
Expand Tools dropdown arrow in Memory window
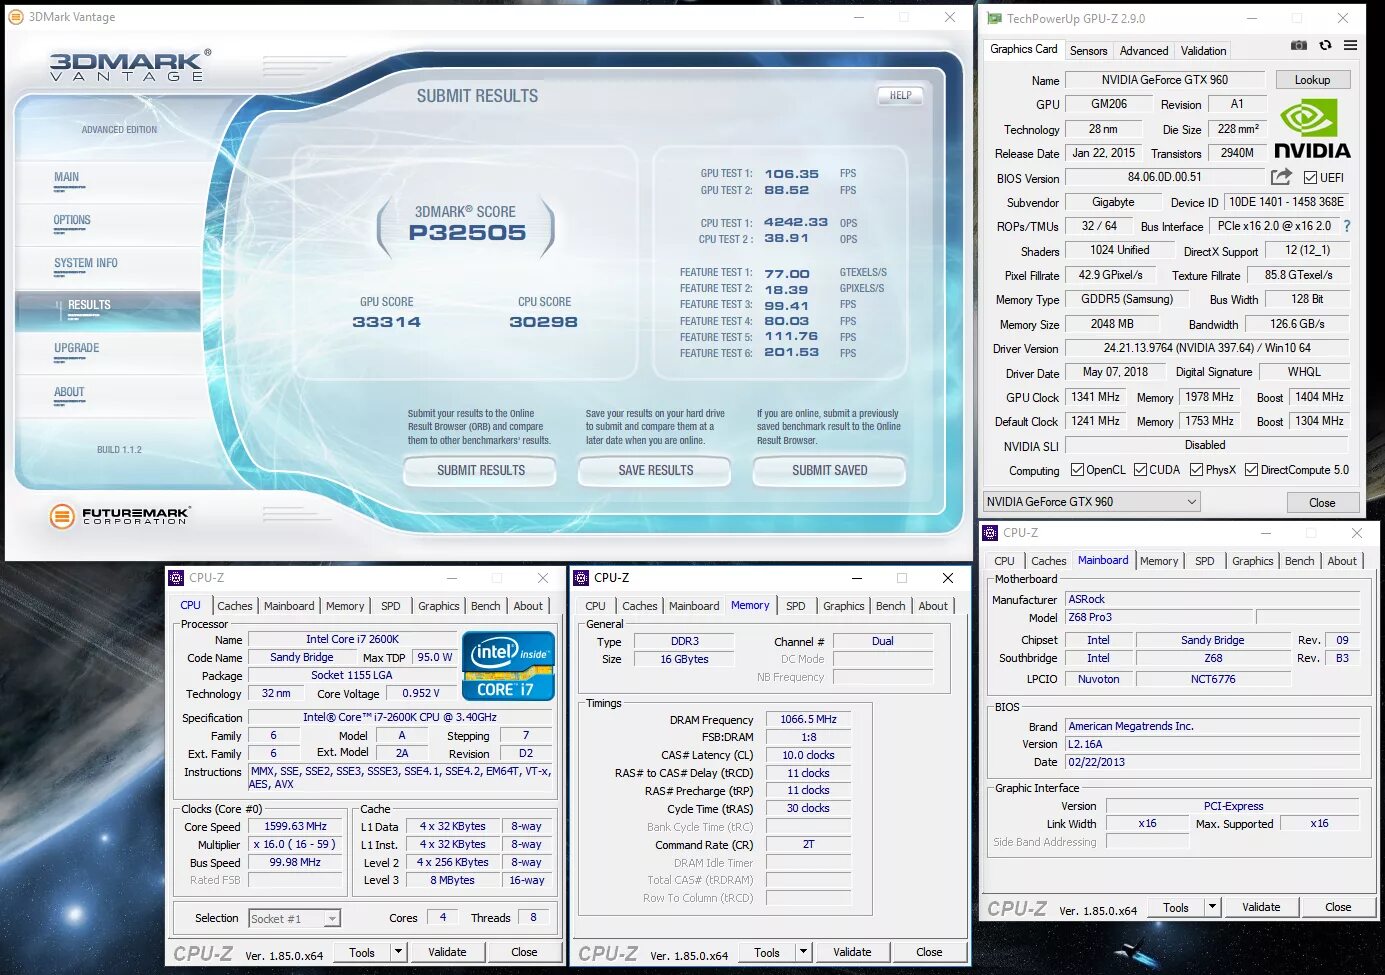tap(803, 952)
